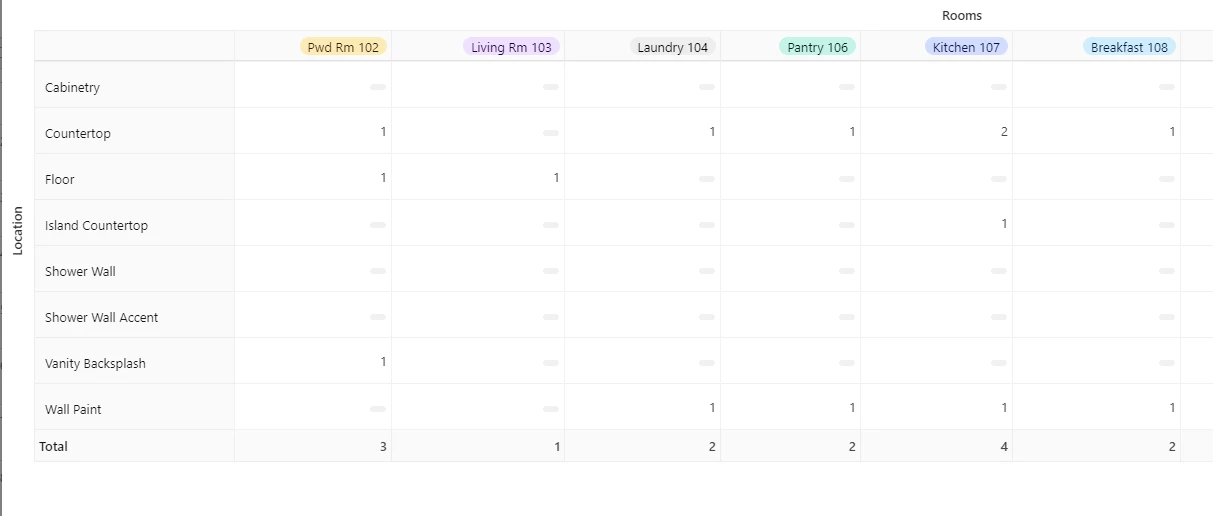
Task: Select the Countertop row label
Action: pos(78,133)
